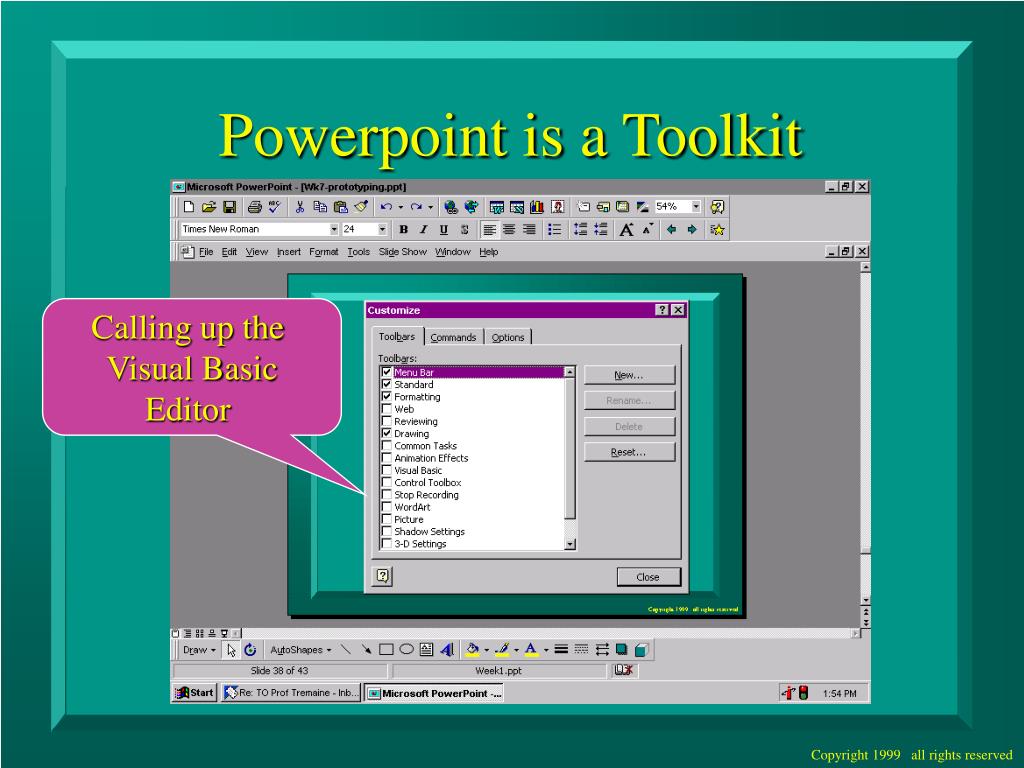Select the Oval drawing tool
Viewport: 1024px width, 768px height.
406,650
